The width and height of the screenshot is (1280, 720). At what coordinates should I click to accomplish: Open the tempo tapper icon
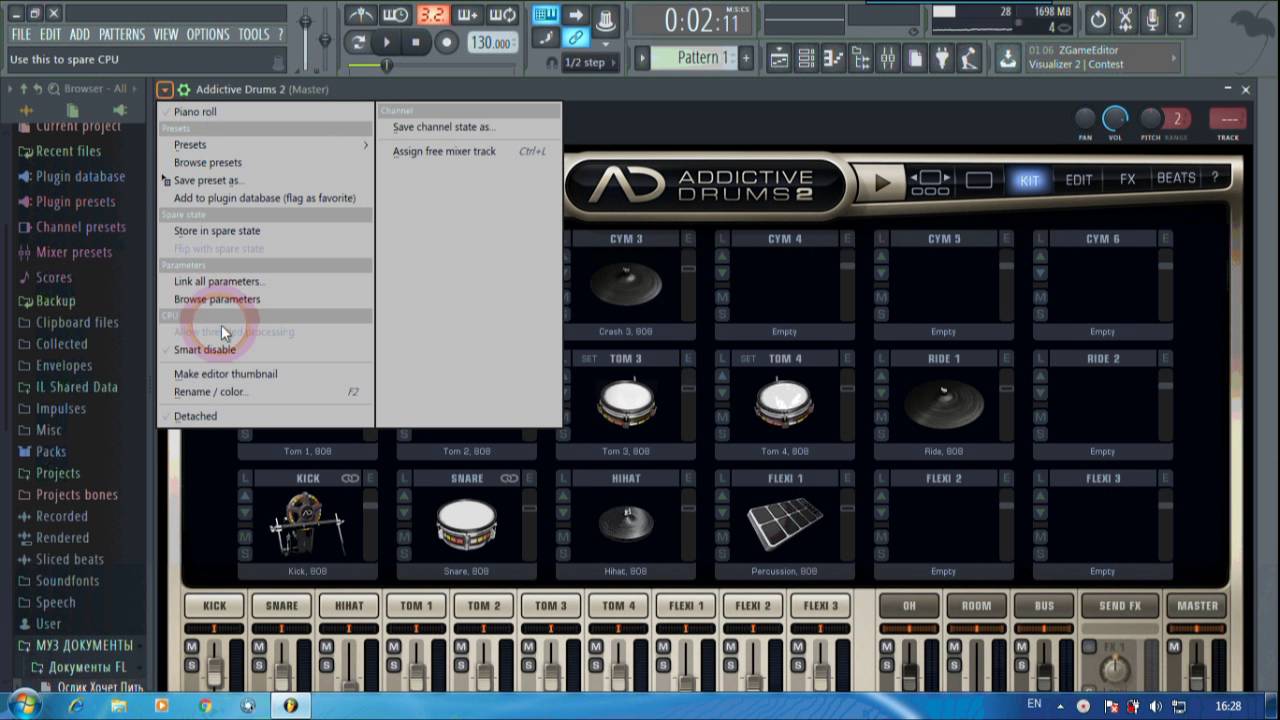click(969, 59)
